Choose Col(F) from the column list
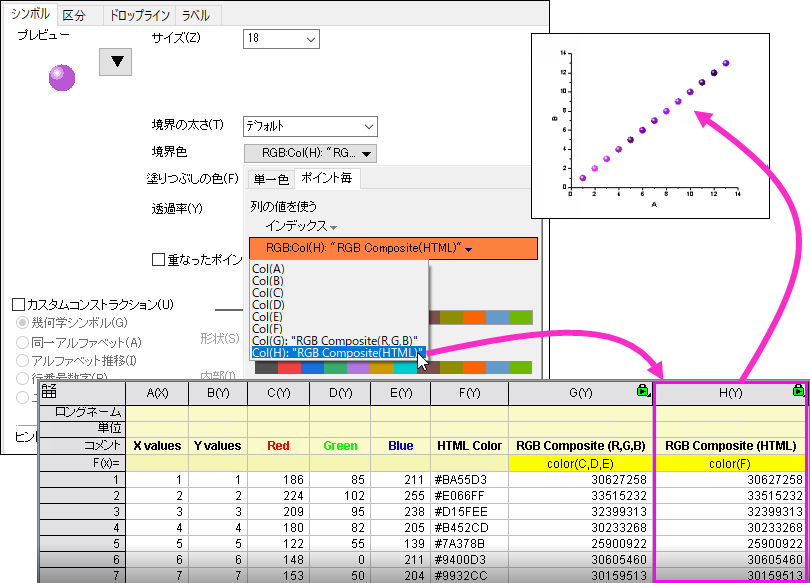The height and width of the screenshot is (583, 810). tap(267, 328)
